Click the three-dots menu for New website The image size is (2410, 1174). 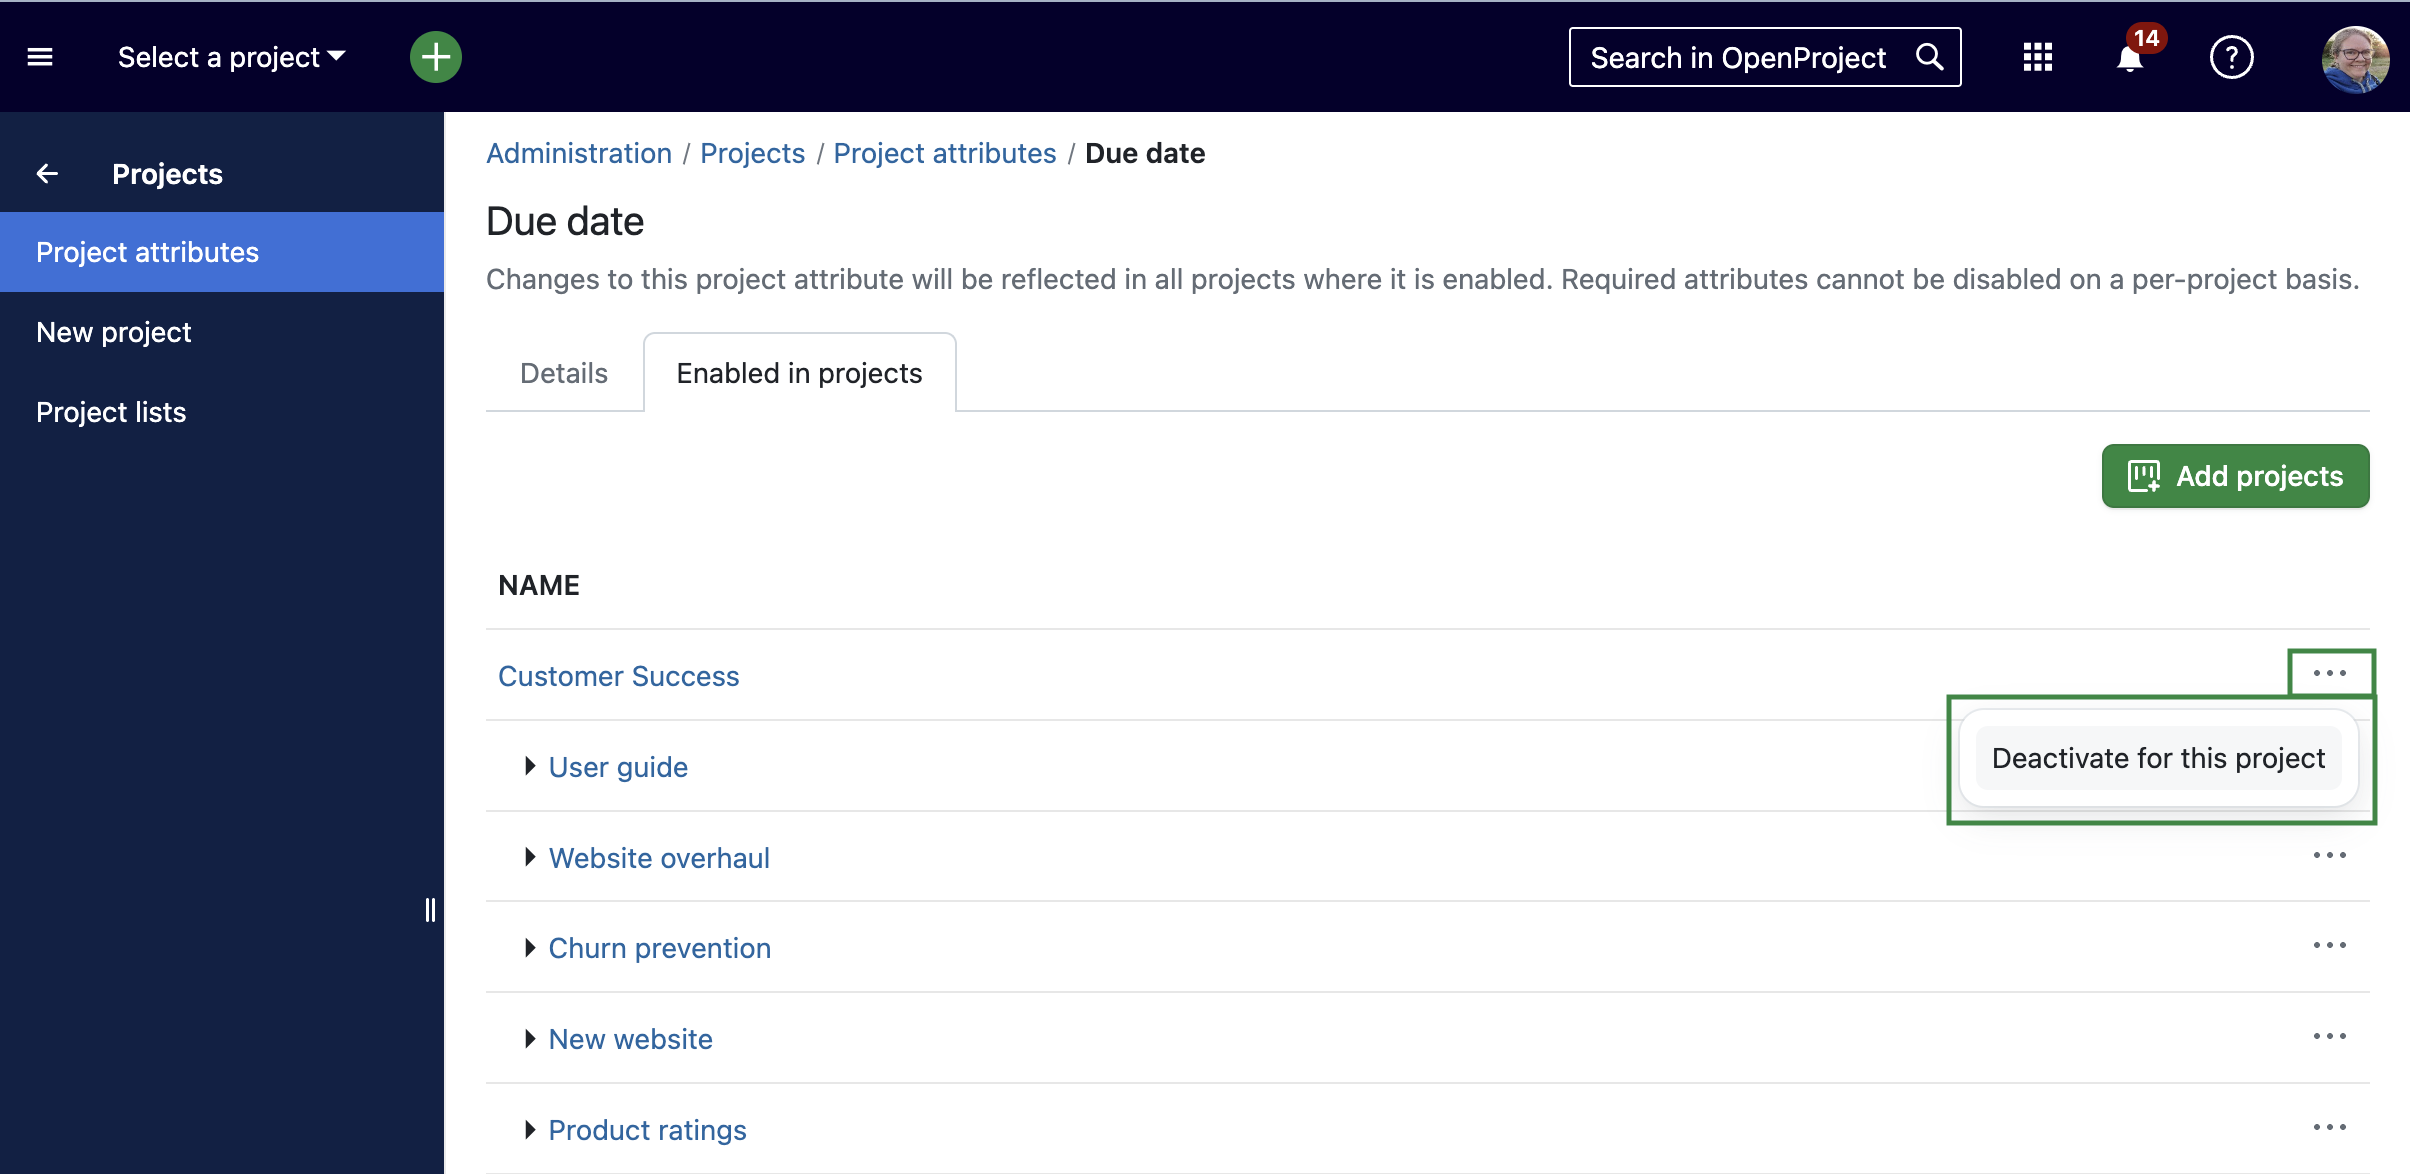point(2330,1036)
